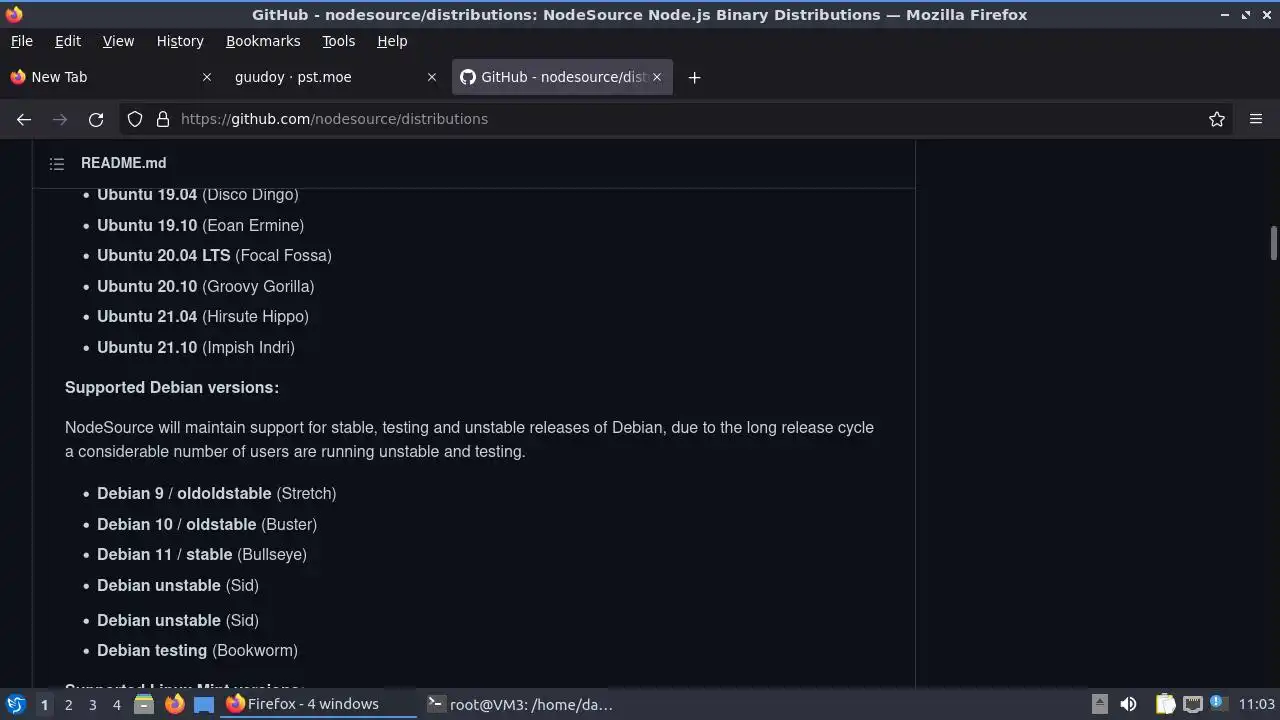
Task: Click the Debian 11 / stable item
Action: [202, 554]
